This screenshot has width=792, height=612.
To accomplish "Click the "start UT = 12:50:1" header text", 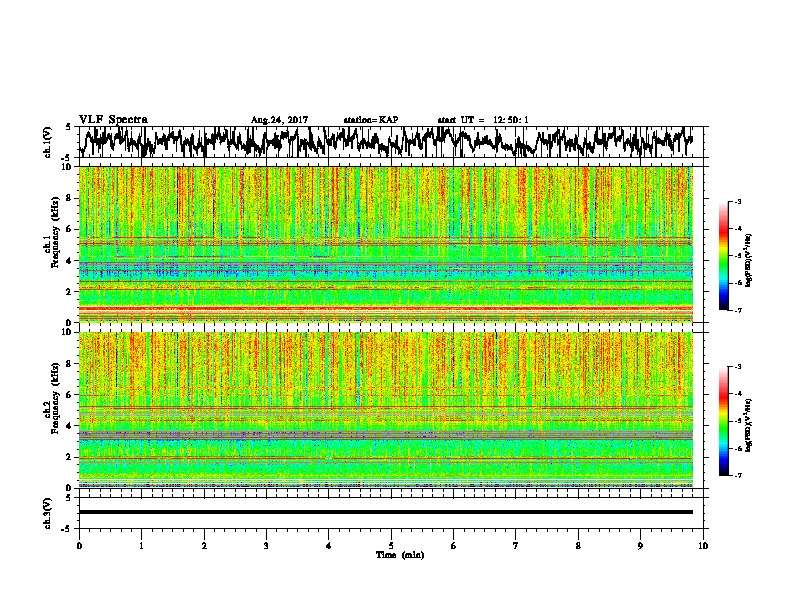I will pos(483,120).
